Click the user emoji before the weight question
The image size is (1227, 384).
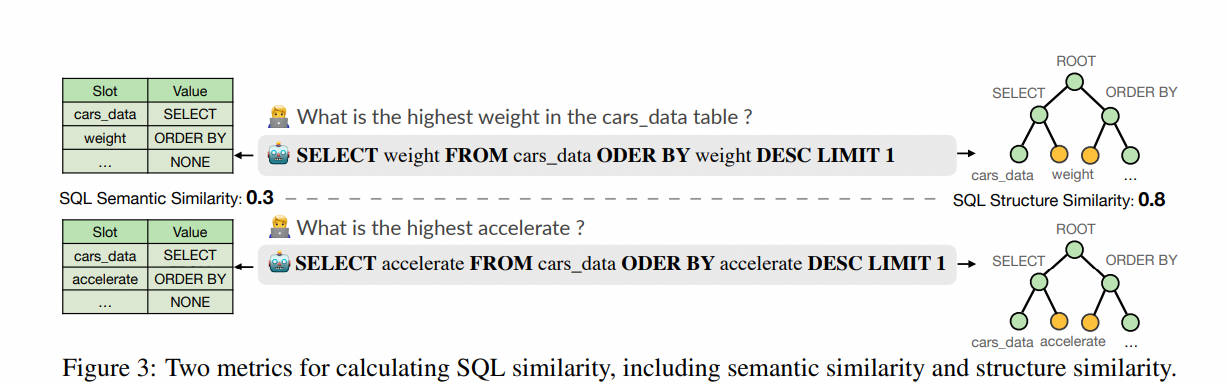tap(279, 117)
